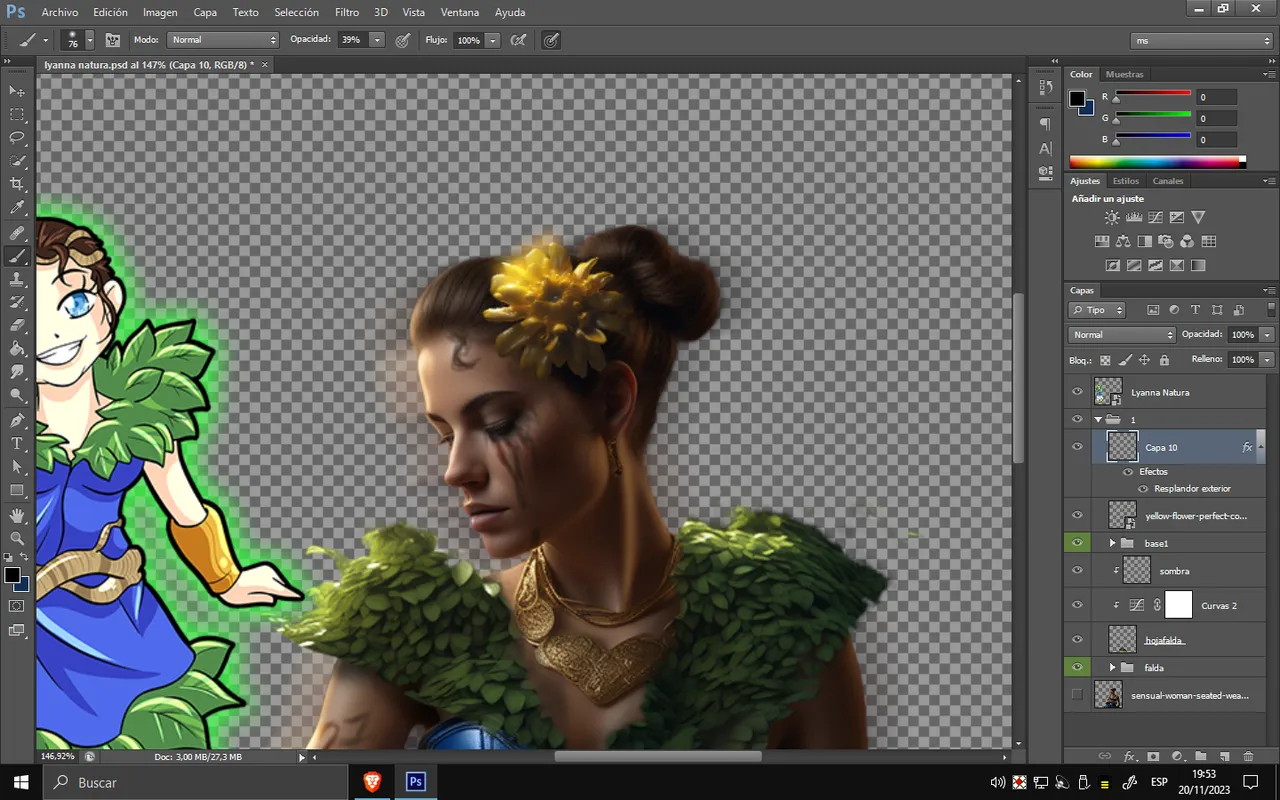Select the Move tool
This screenshot has height=800, width=1280.
click(x=17, y=91)
